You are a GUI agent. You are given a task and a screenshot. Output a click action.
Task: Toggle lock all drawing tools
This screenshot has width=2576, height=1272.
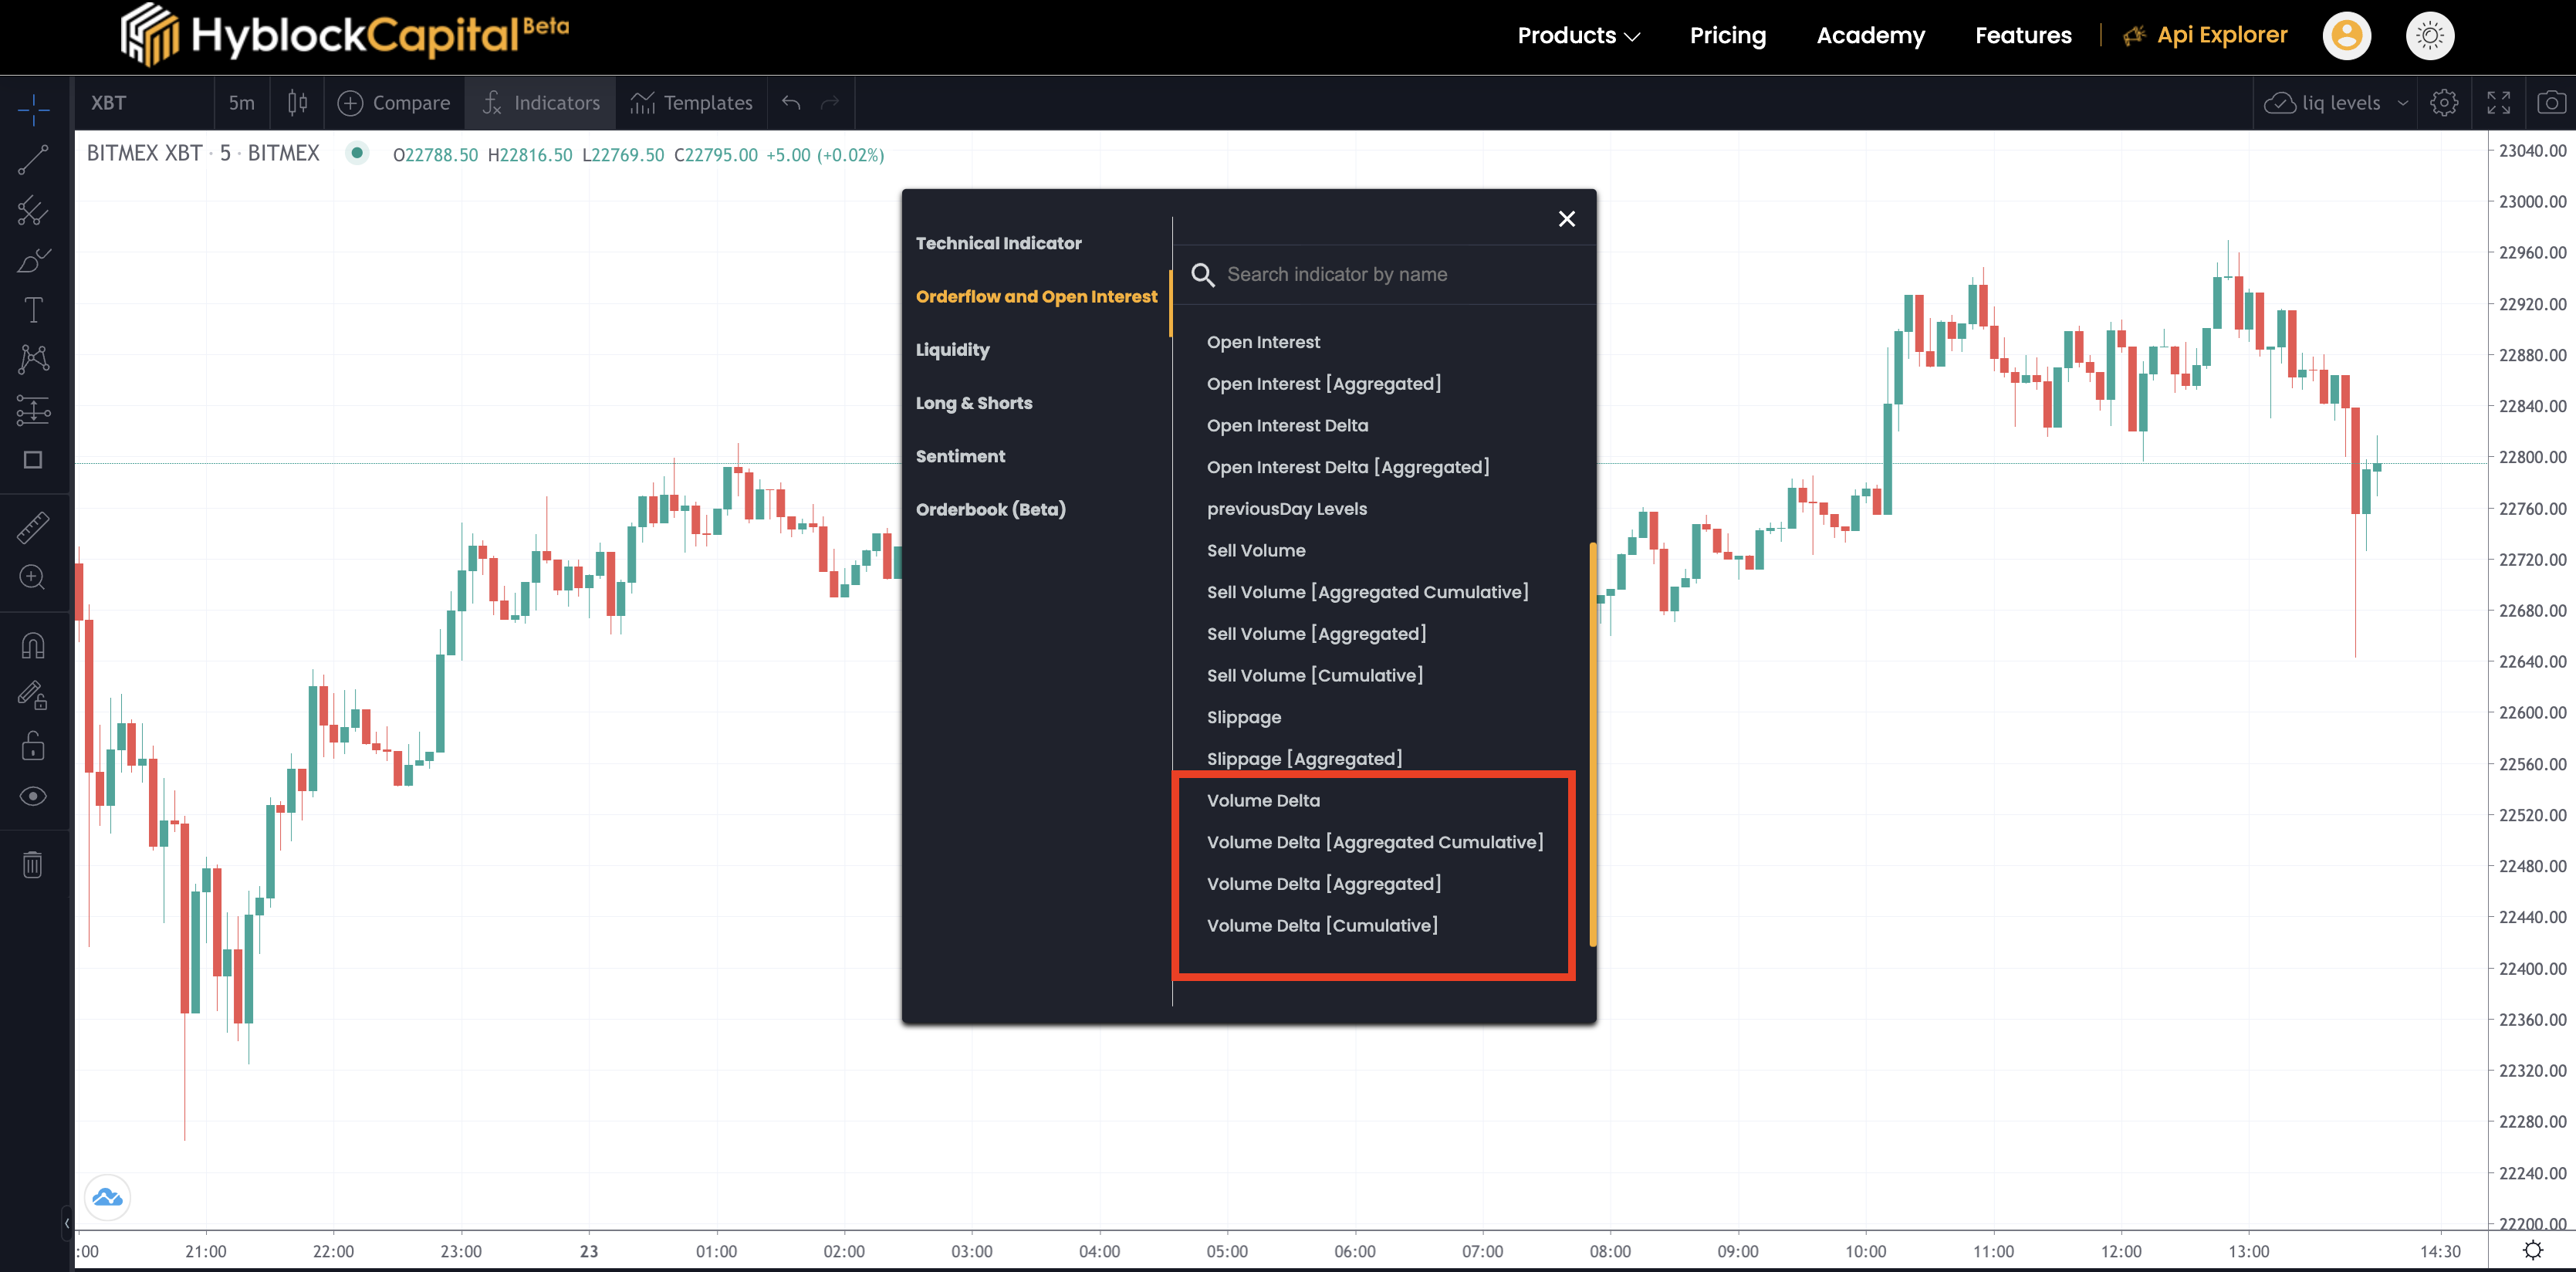33,746
